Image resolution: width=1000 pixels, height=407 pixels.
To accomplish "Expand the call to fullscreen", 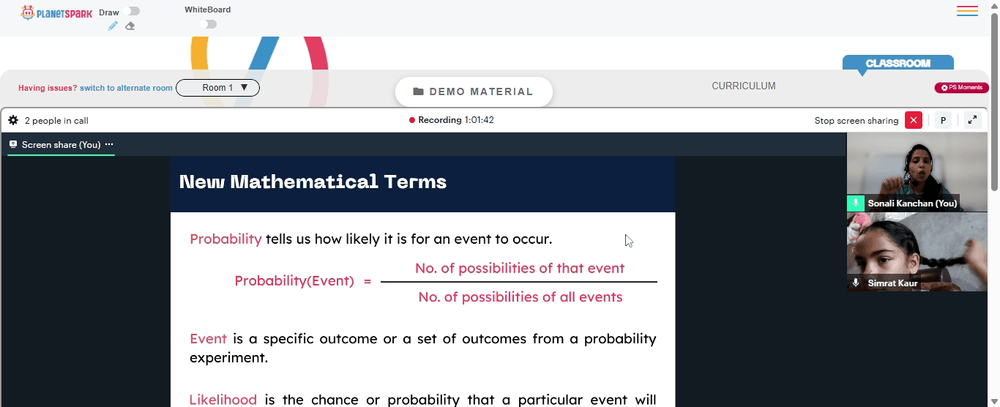I will coord(972,120).
